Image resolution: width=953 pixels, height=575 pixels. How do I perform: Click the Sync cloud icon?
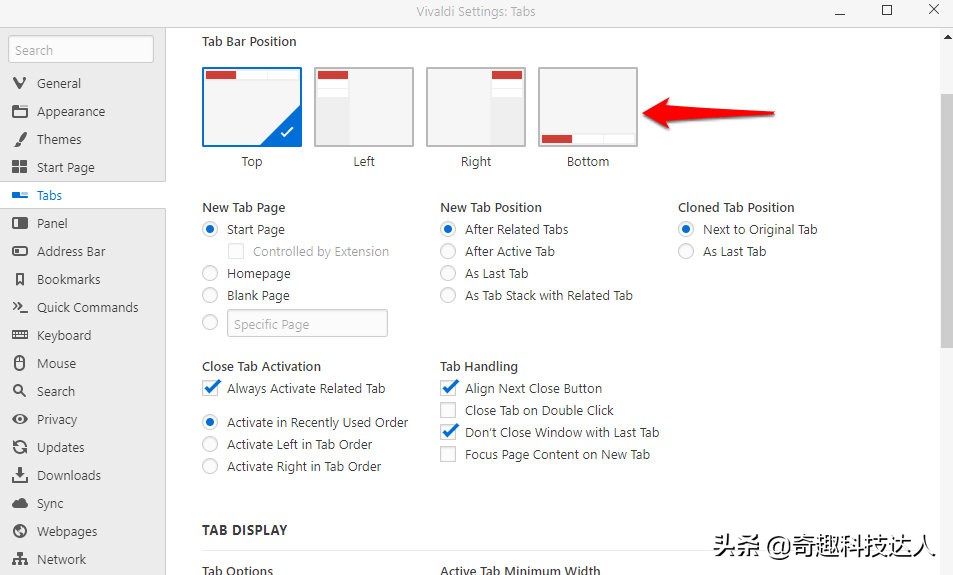coord(19,503)
